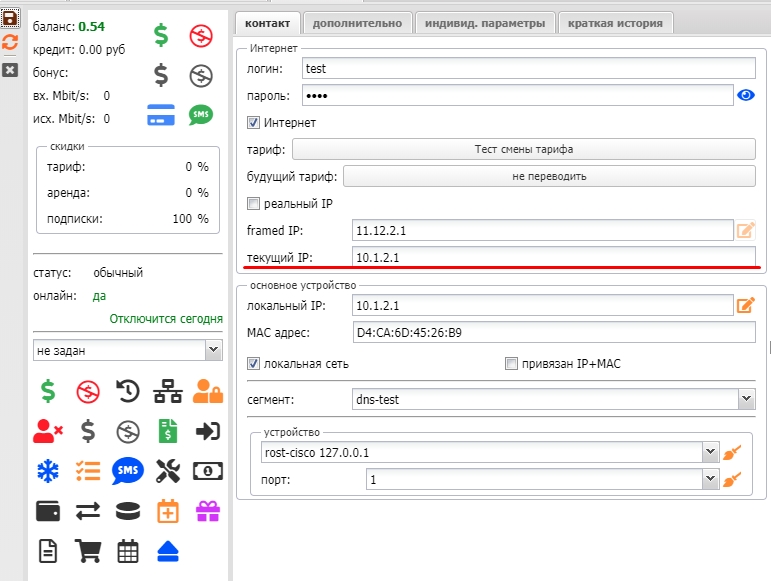Enable the 'реальный IP' checkbox
771x581 pixels.
[x=254, y=204]
